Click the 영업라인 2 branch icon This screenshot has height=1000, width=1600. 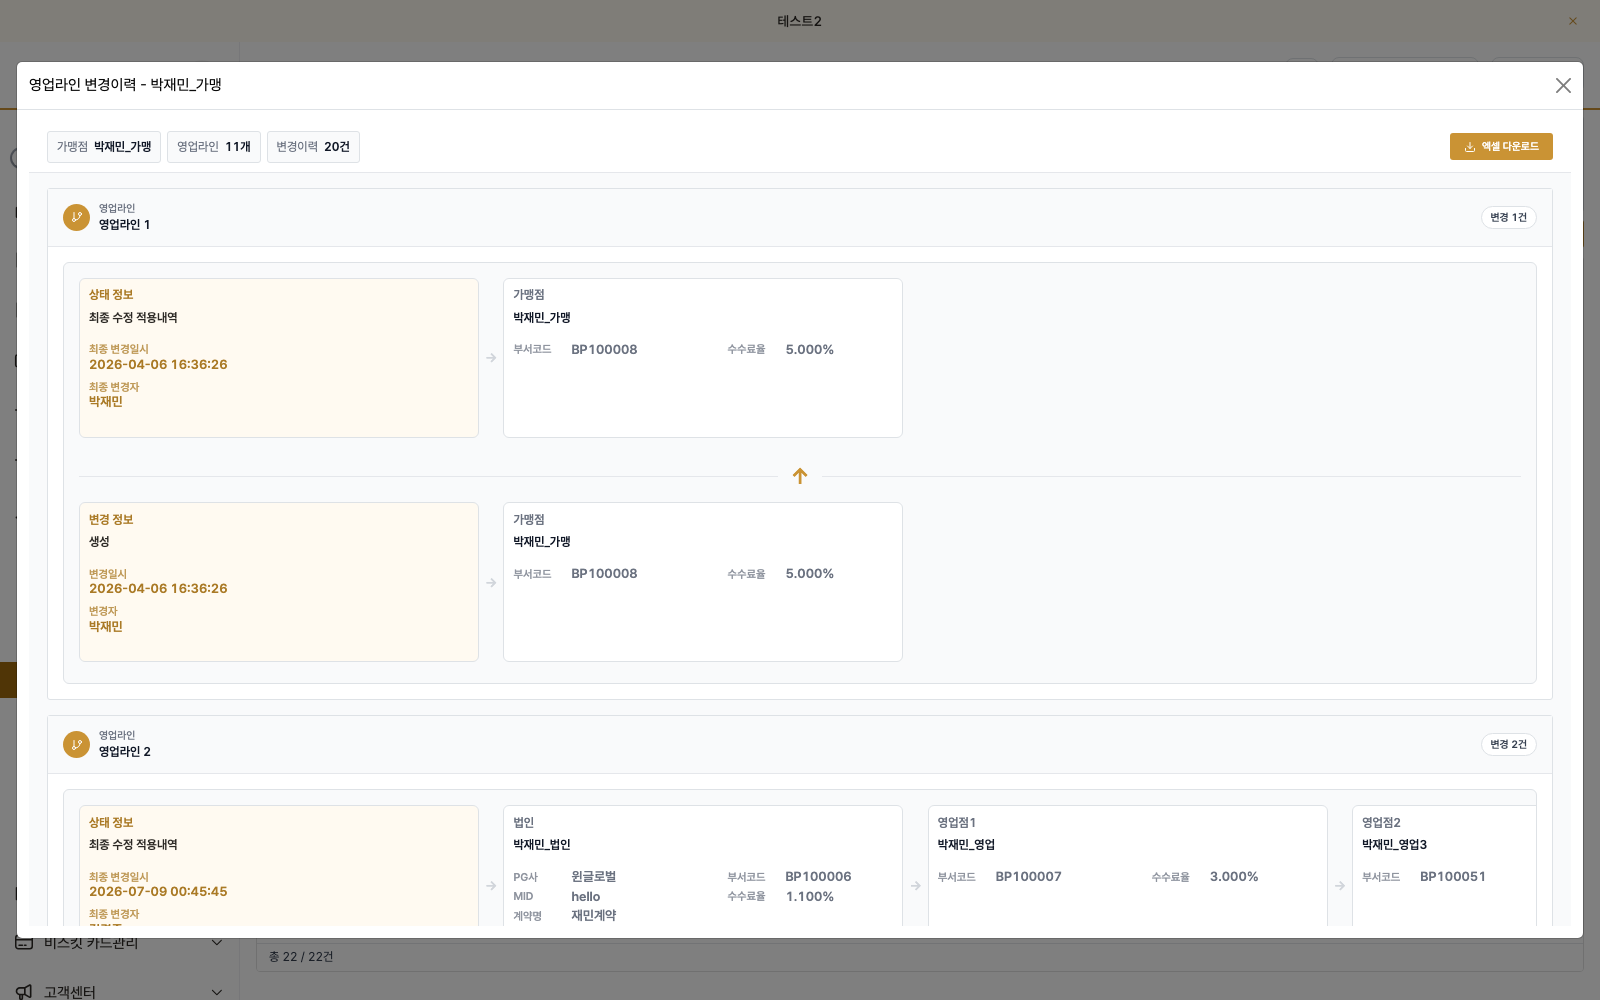pyautogui.click(x=76, y=744)
